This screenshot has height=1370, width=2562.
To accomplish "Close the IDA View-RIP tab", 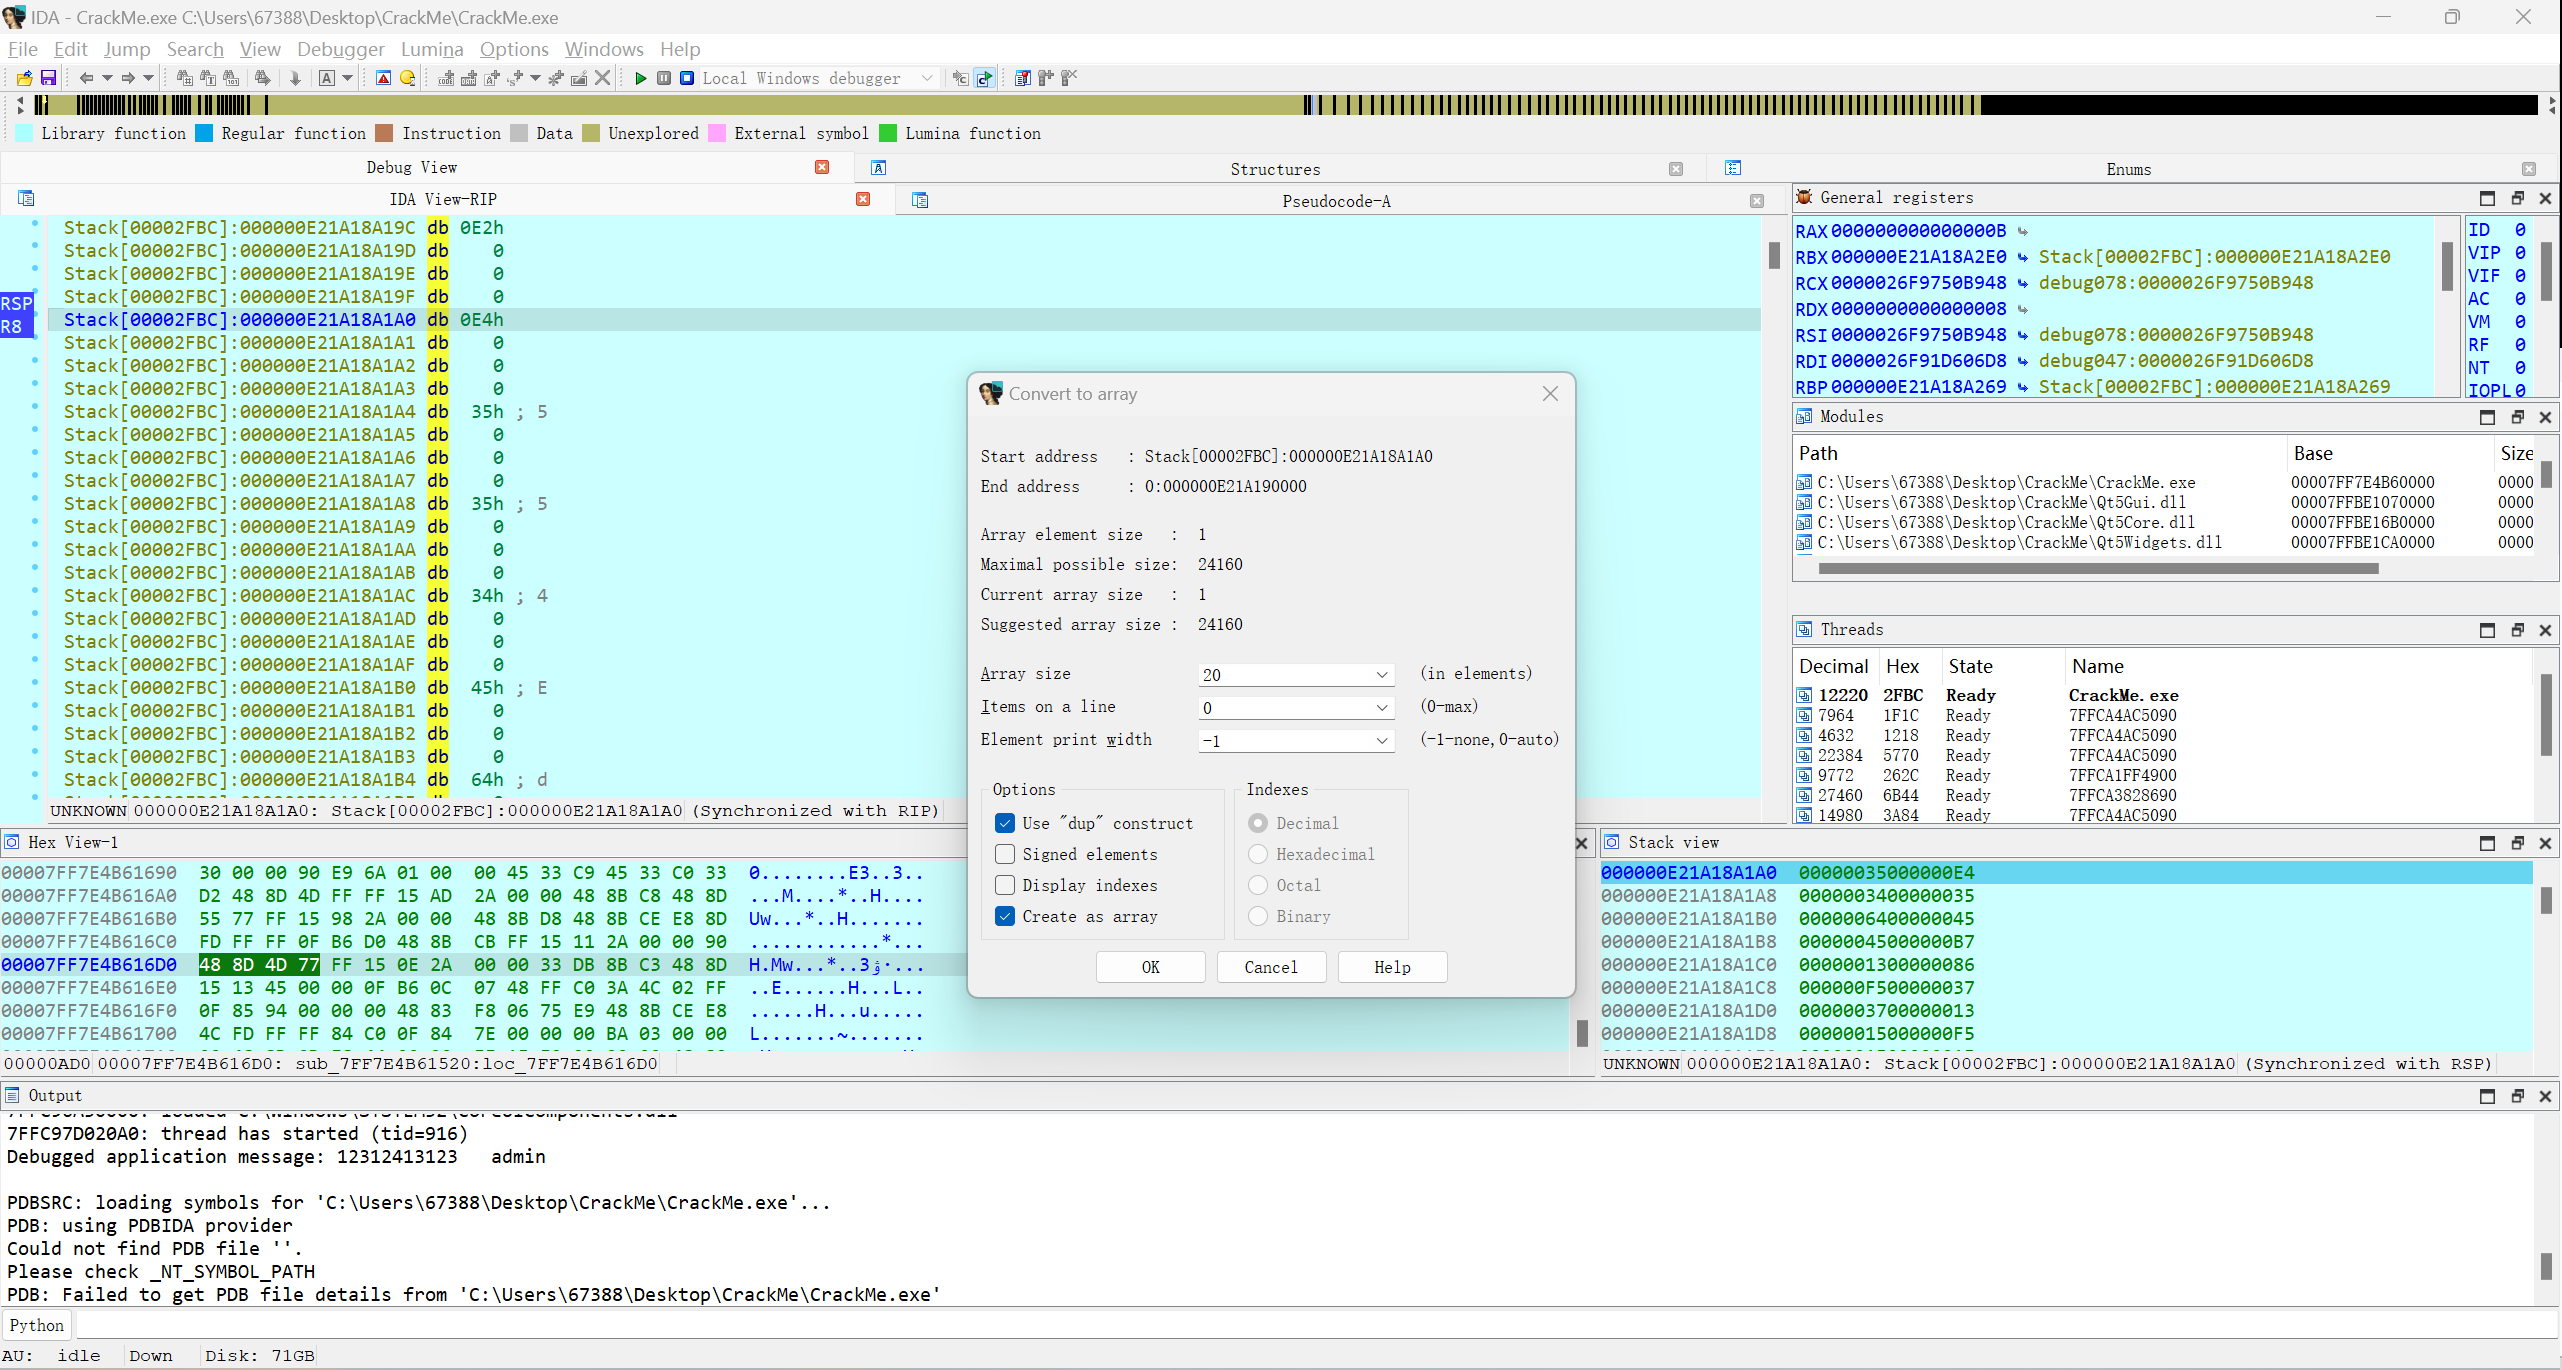I will click(x=863, y=199).
